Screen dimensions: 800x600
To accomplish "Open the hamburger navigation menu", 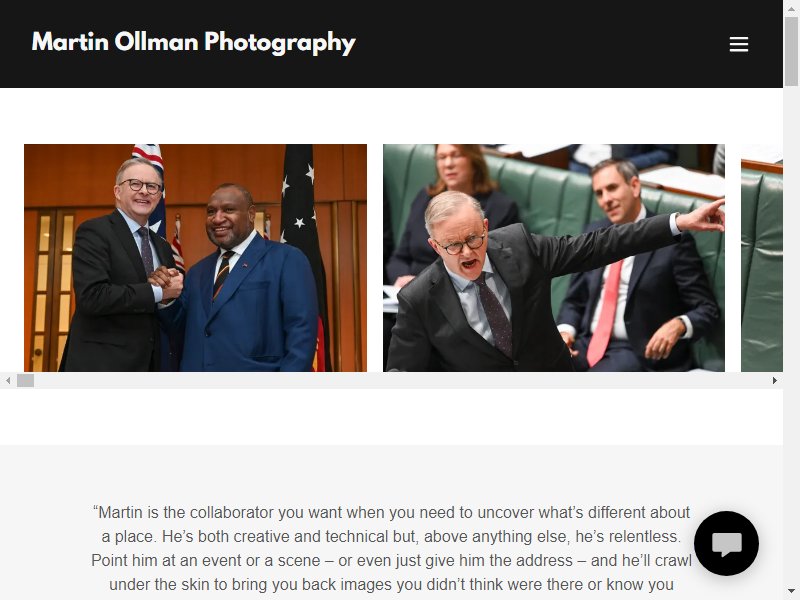I will [x=738, y=44].
